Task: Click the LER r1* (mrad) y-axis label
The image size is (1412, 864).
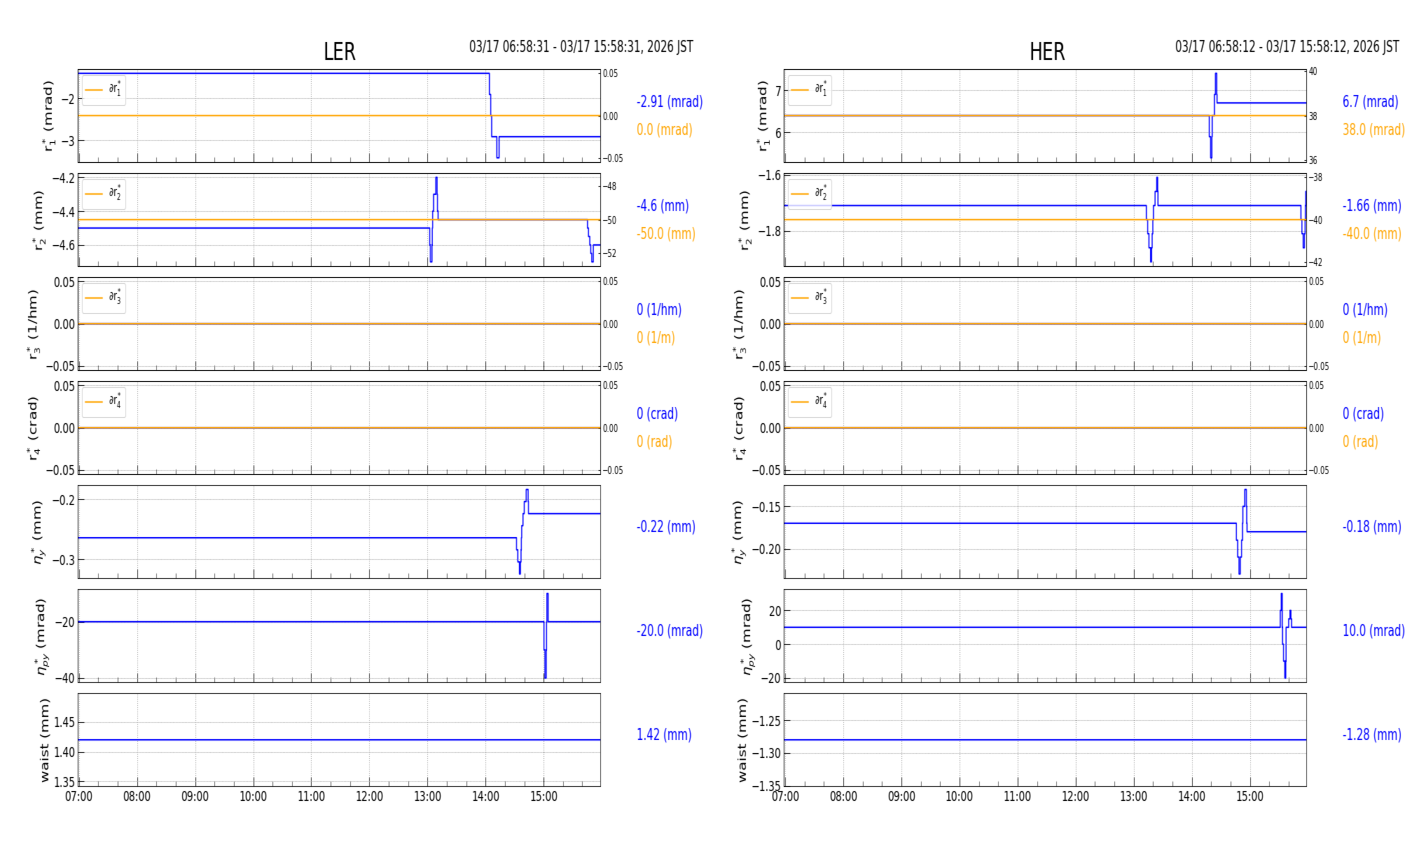Action: point(47,116)
